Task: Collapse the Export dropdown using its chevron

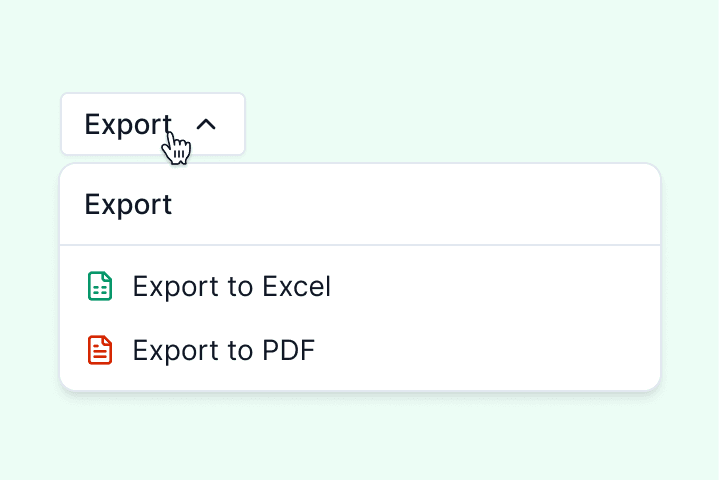Action: pyautogui.click(x=206, y=124)
